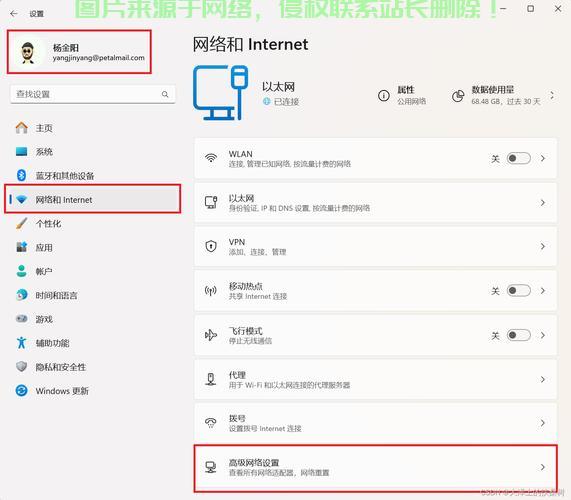571x500 pixels.
Task: Click the data usage pie icon
Action: click(x=458, y=96)
